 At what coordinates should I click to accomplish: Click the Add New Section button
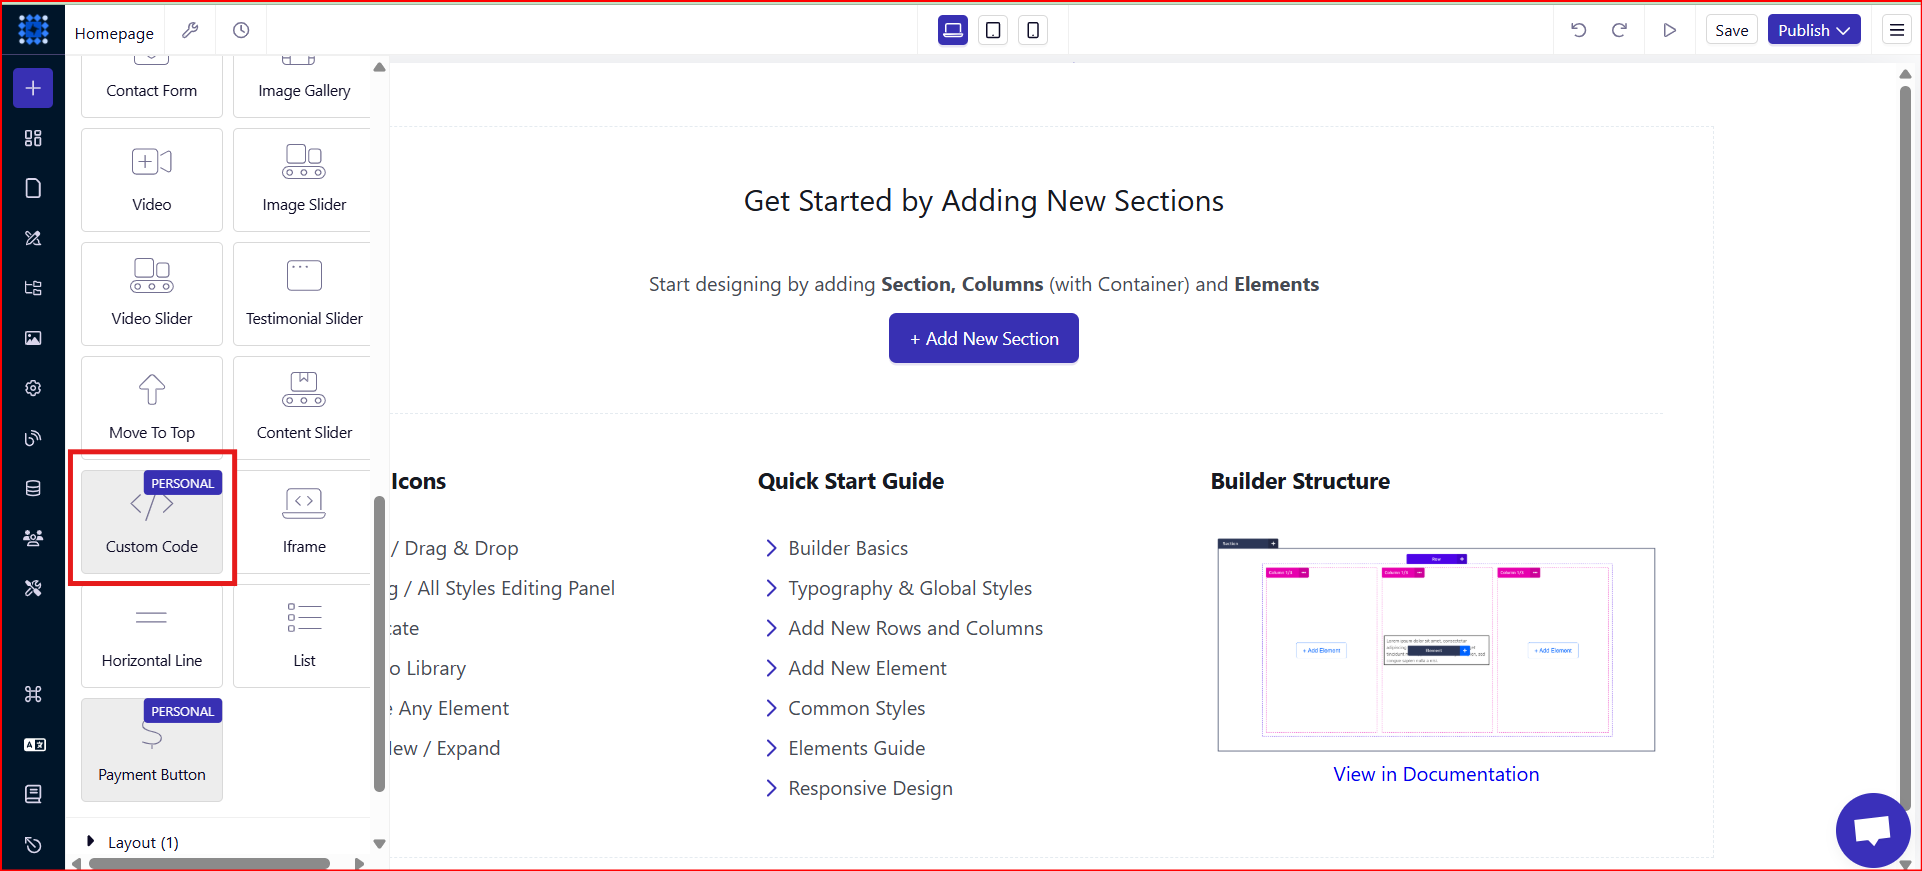[x=984, y=338]
